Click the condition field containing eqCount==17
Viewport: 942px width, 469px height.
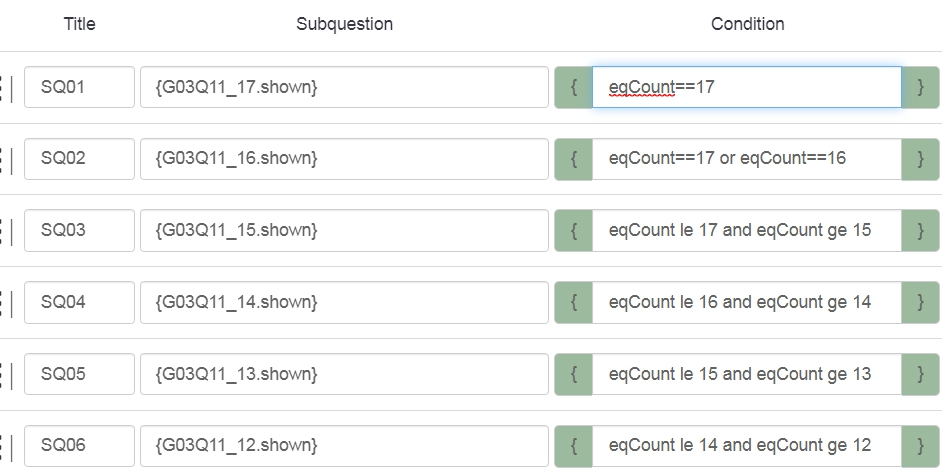click(x=746, y=87)
